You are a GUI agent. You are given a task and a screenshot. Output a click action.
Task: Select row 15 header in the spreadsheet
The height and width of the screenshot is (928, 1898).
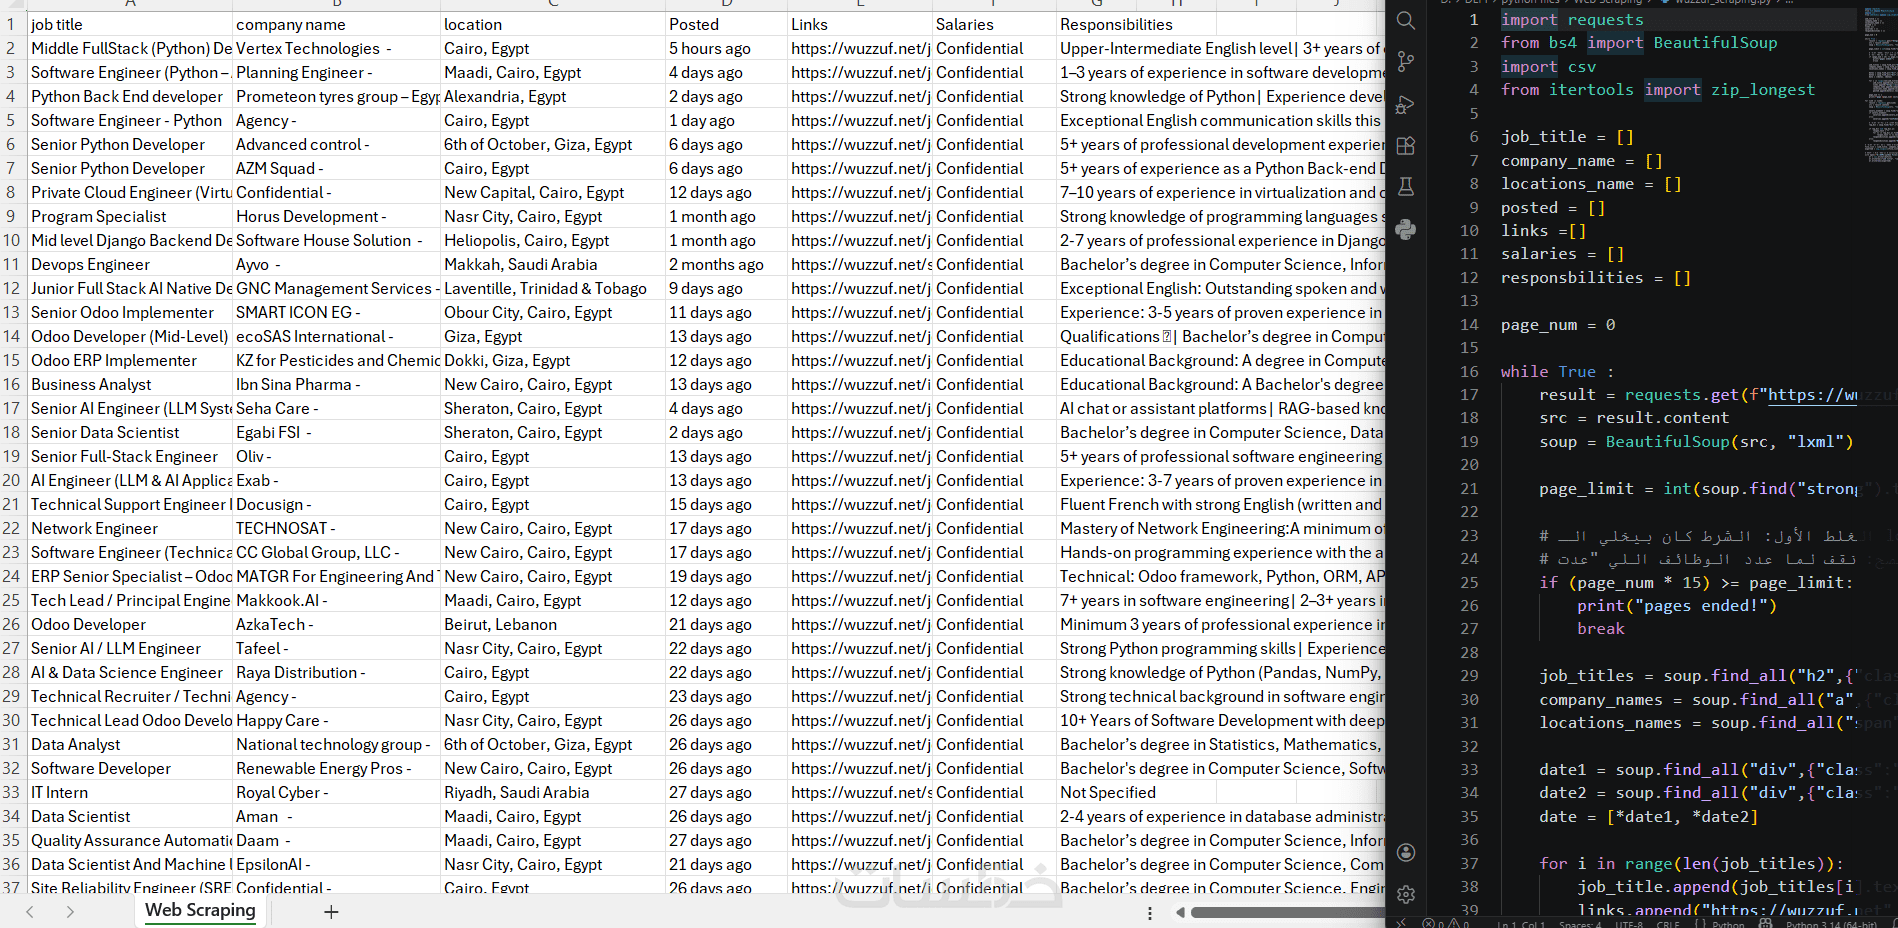12,360
